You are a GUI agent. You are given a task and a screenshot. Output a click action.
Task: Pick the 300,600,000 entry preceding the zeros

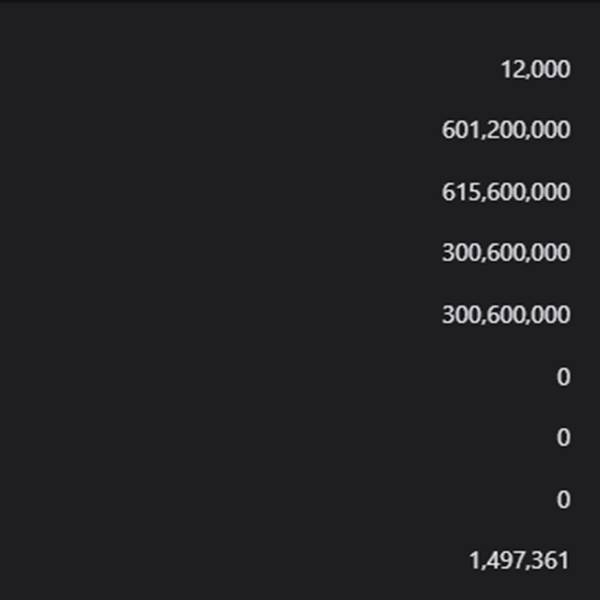click(x=506, y=315)
